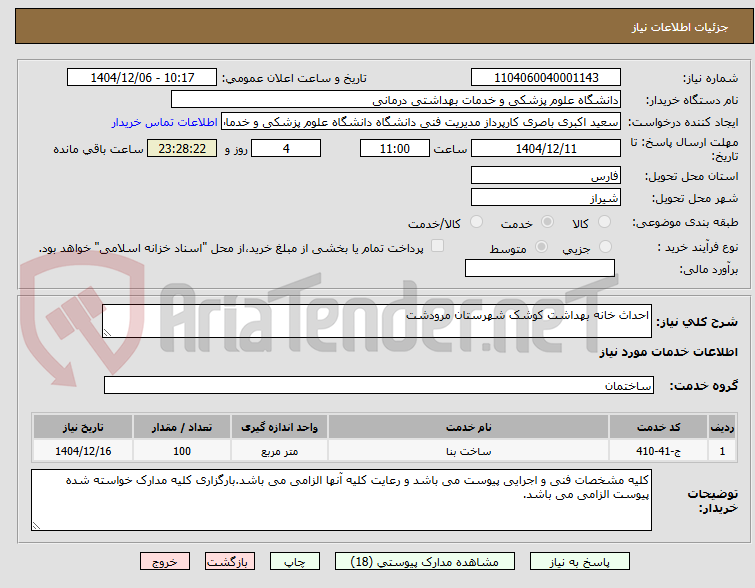This screenshot has height=588, width=755.
Task: Select the کالا/خدمت radio button
Action: click(476, 222)
